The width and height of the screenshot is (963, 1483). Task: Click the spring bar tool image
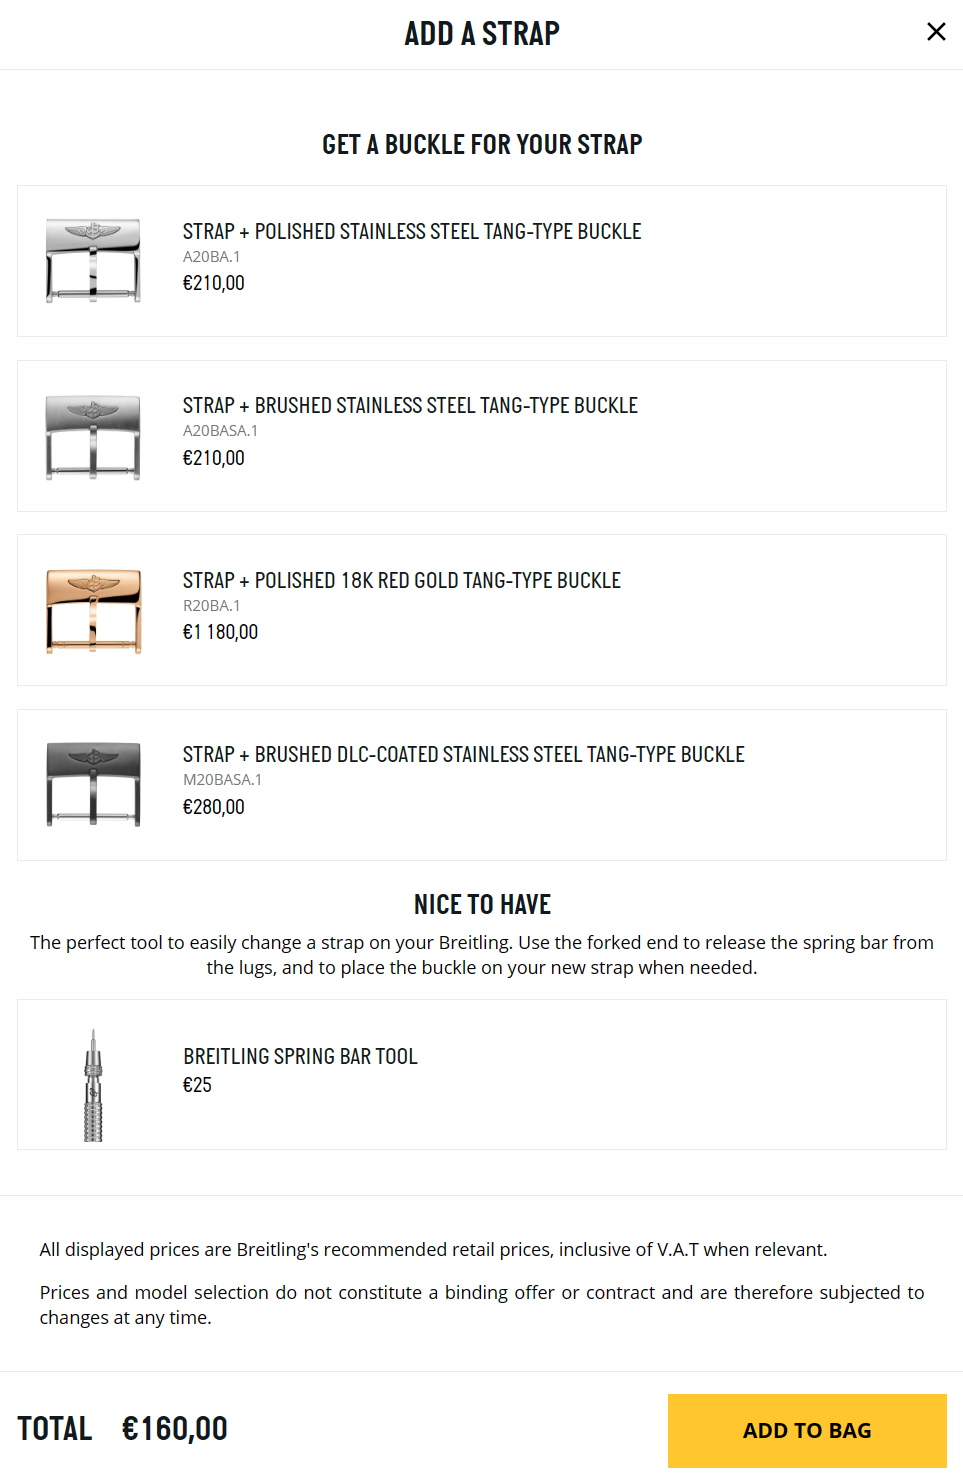(93, 1085)
